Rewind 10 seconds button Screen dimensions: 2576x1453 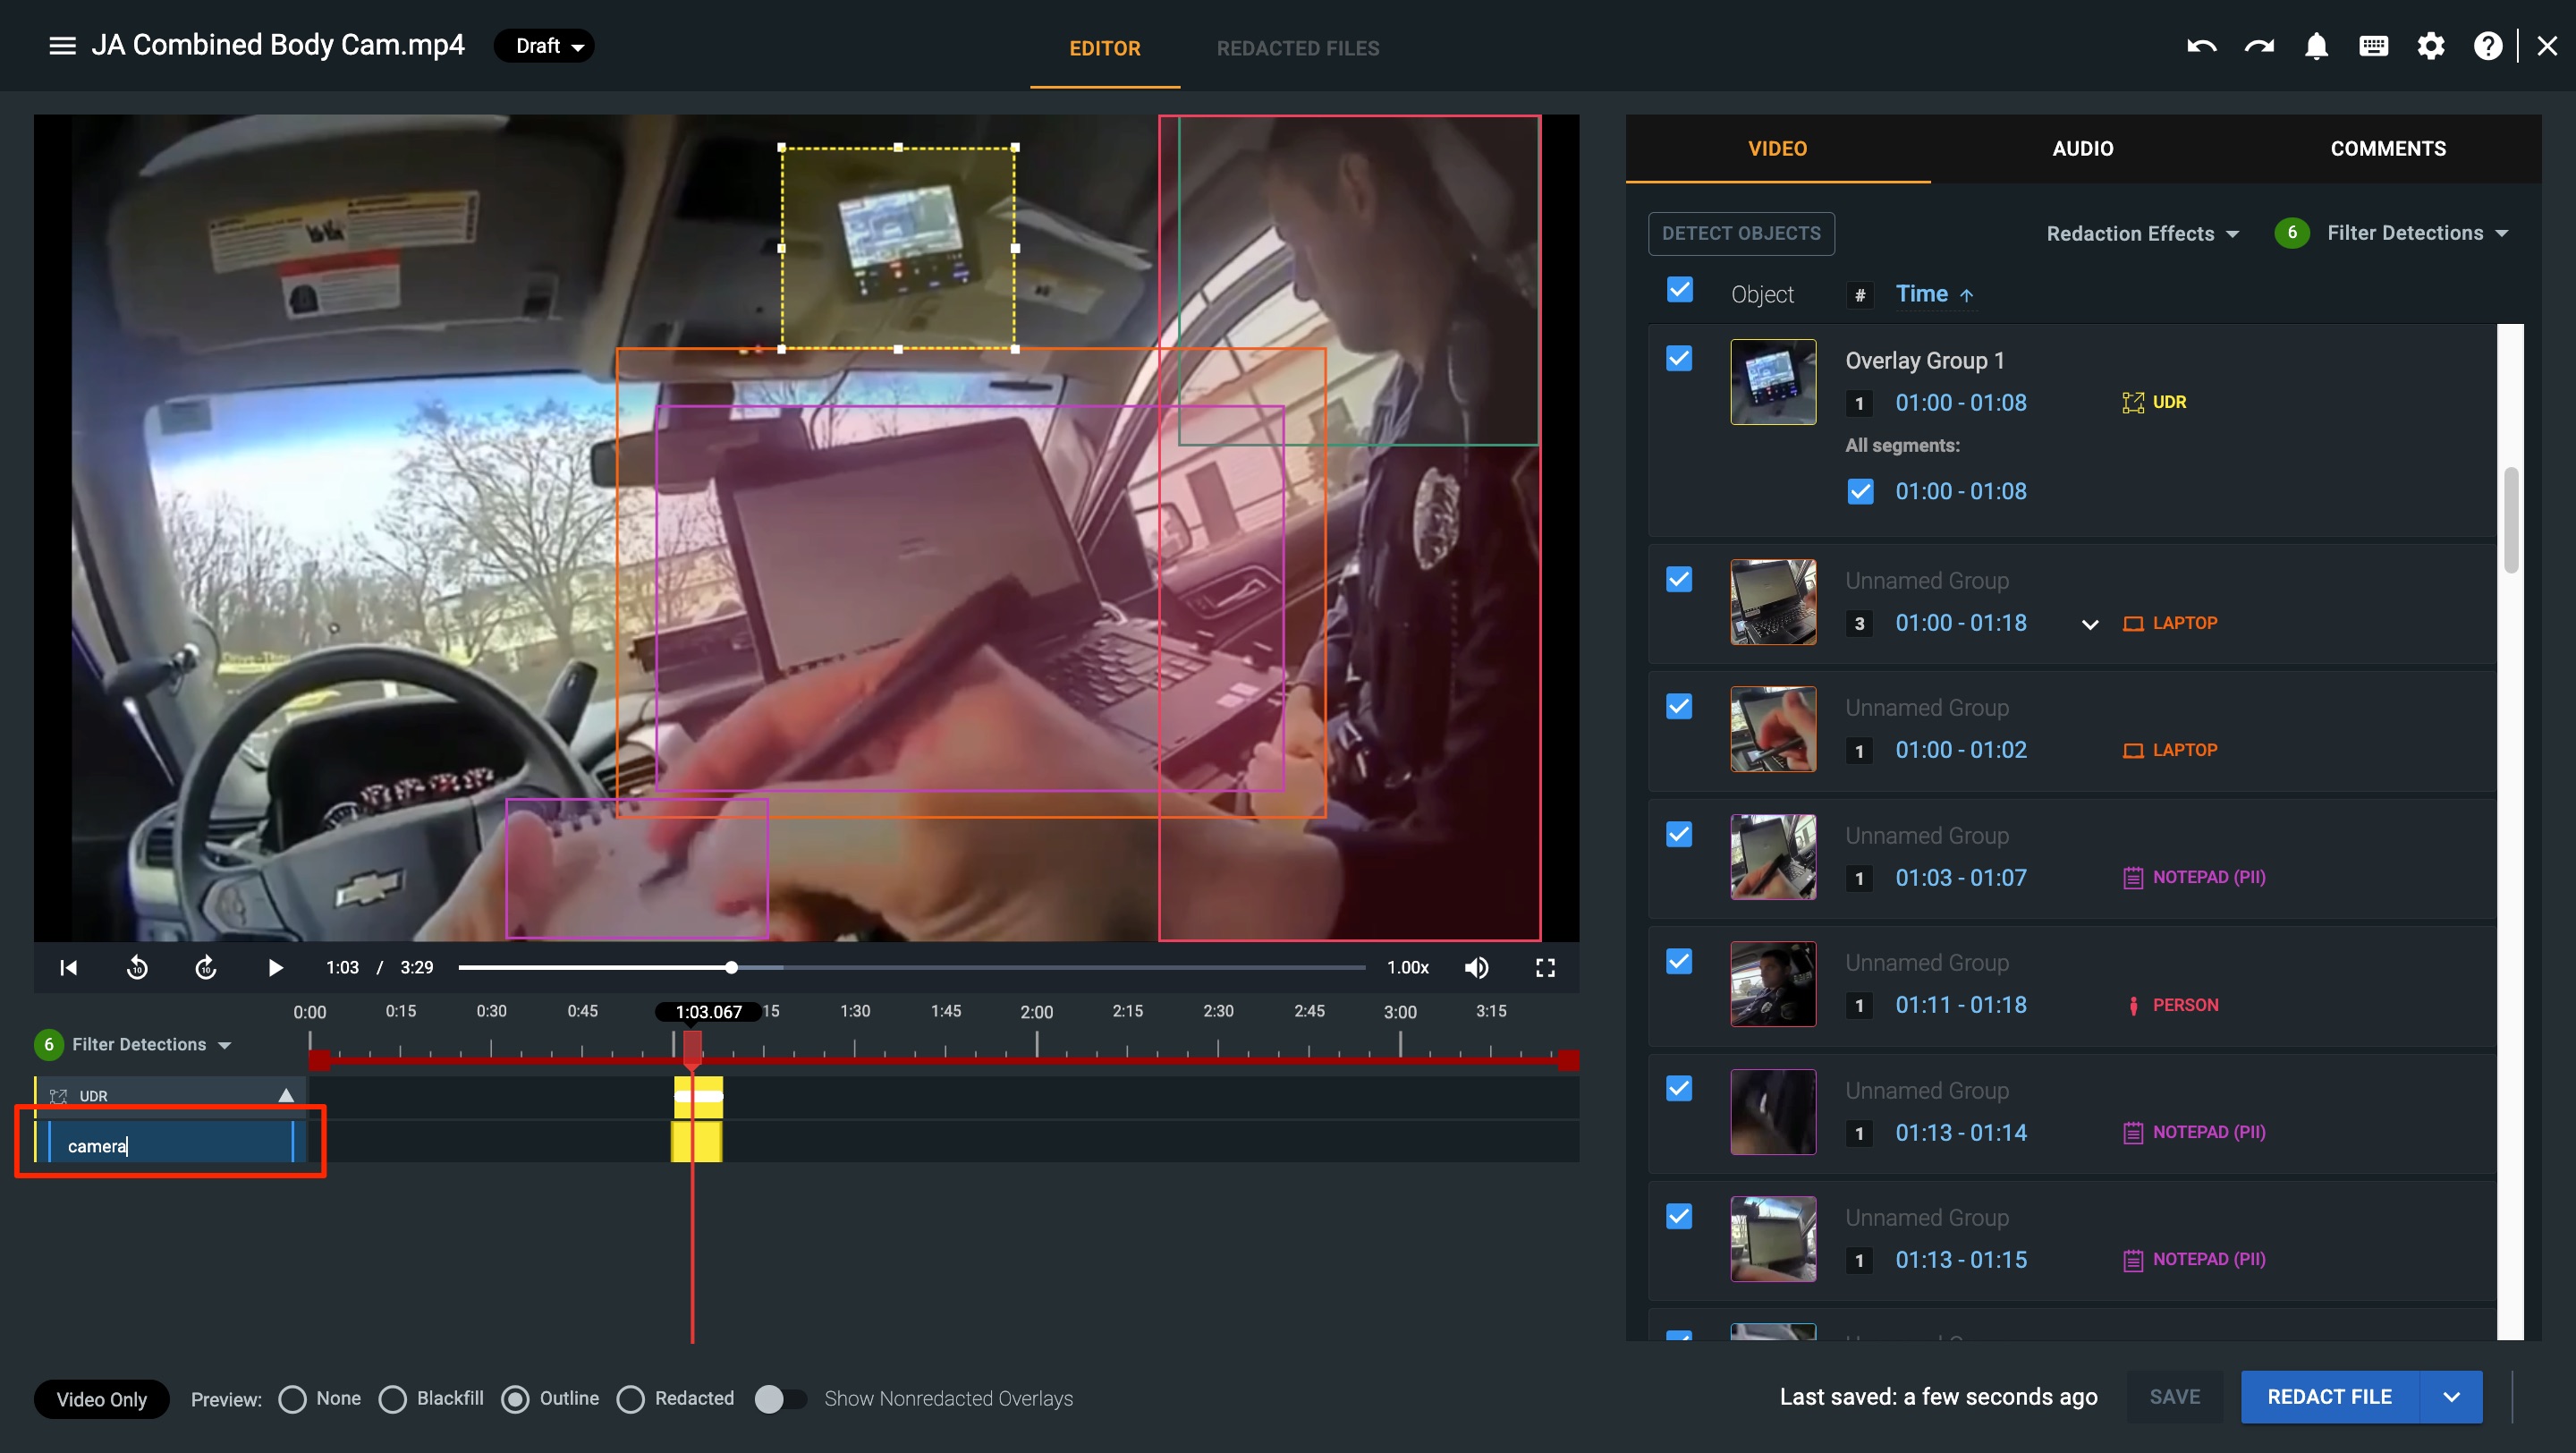tap(138, 967)
